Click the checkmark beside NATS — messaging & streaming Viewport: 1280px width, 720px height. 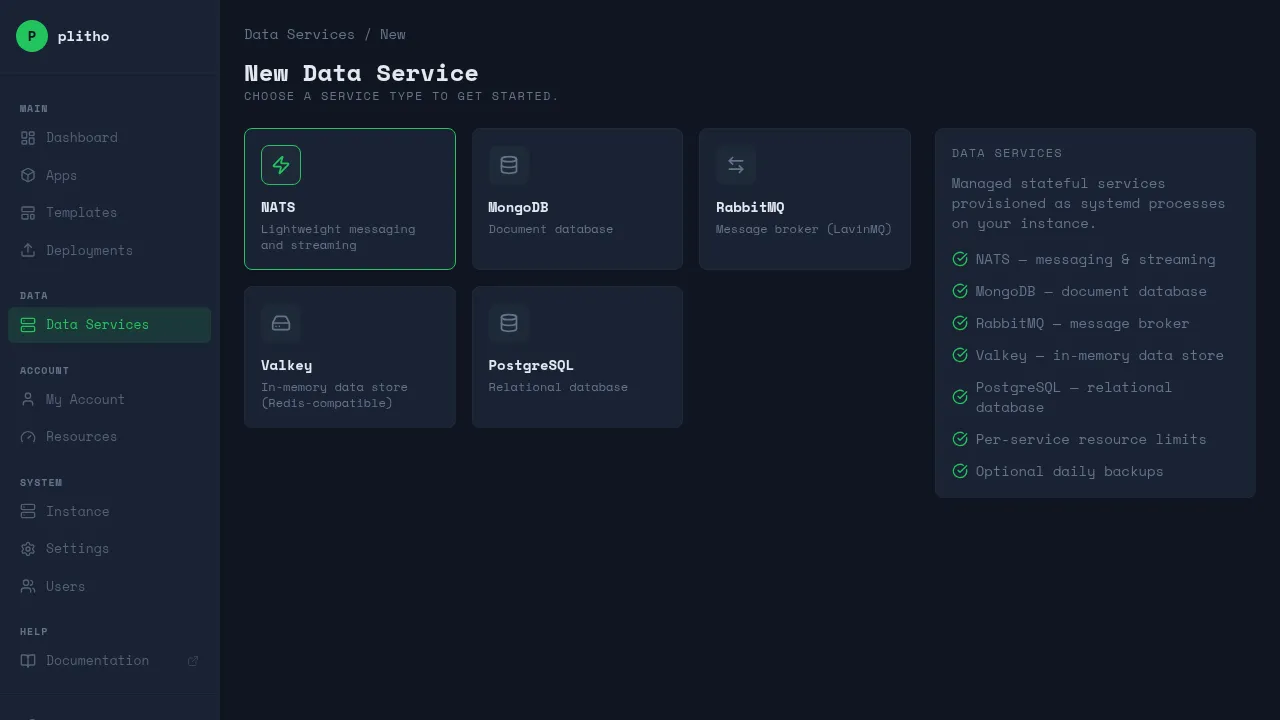click(960, 259)
